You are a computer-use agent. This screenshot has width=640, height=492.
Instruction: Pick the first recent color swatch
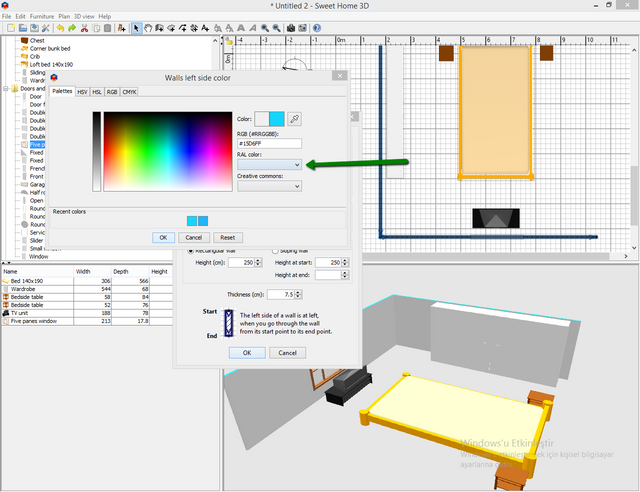pyautogui.click(x=193, y=220)
